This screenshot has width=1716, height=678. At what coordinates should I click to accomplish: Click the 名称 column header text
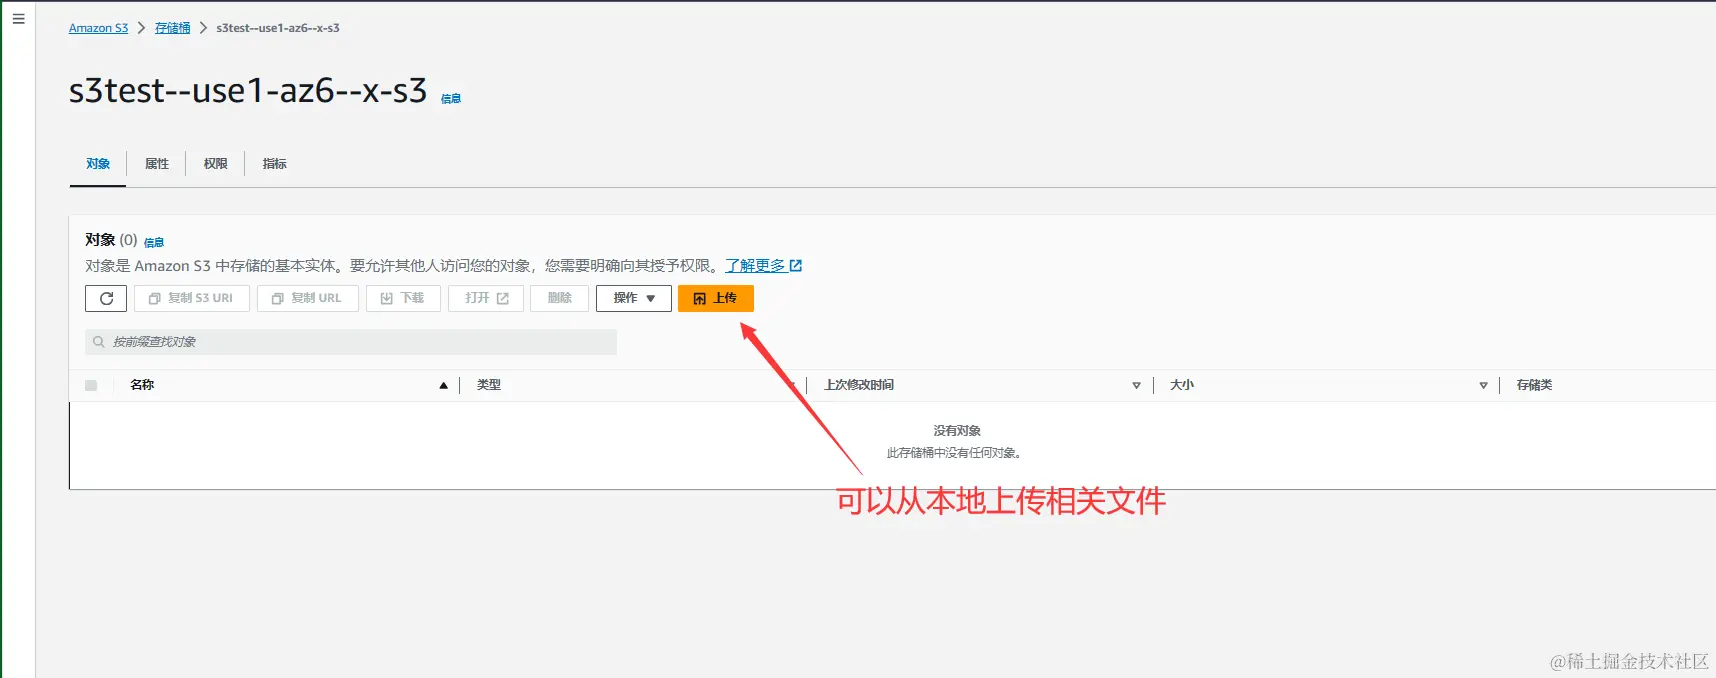coord(142,385)
